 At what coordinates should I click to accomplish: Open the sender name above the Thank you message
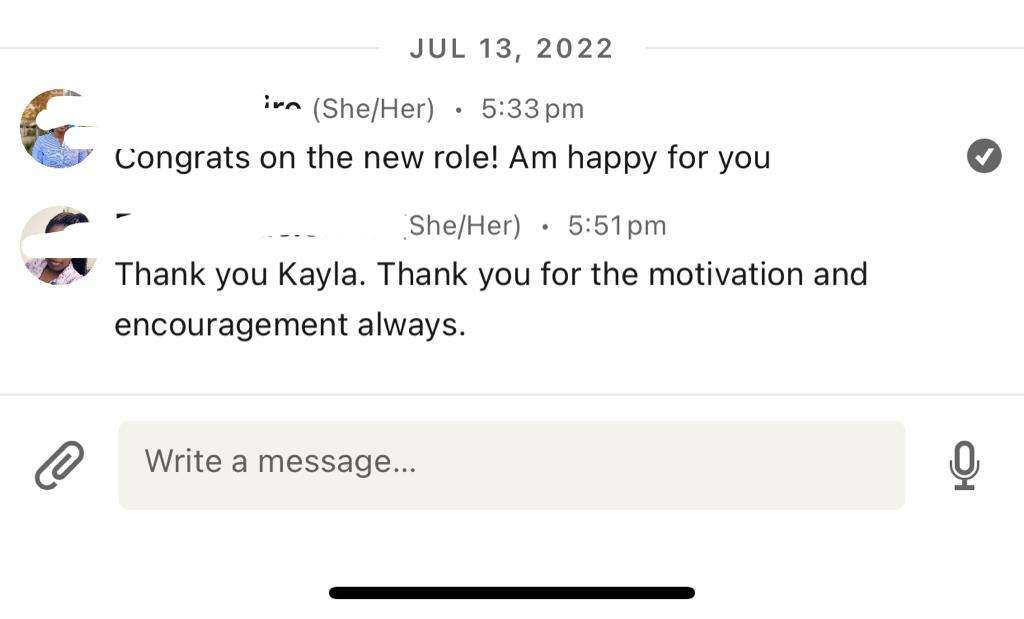pyautogui.click(x=258, y=226)
